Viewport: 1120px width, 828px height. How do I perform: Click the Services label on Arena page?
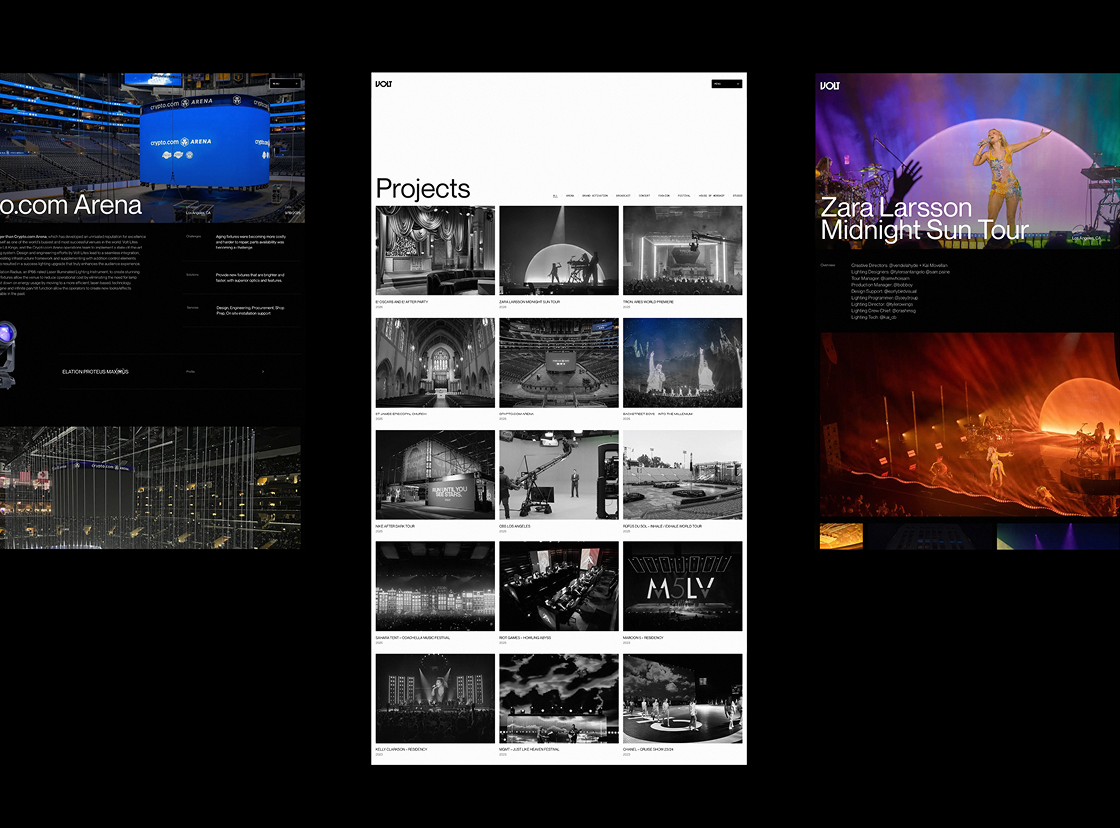pos(193,308)
